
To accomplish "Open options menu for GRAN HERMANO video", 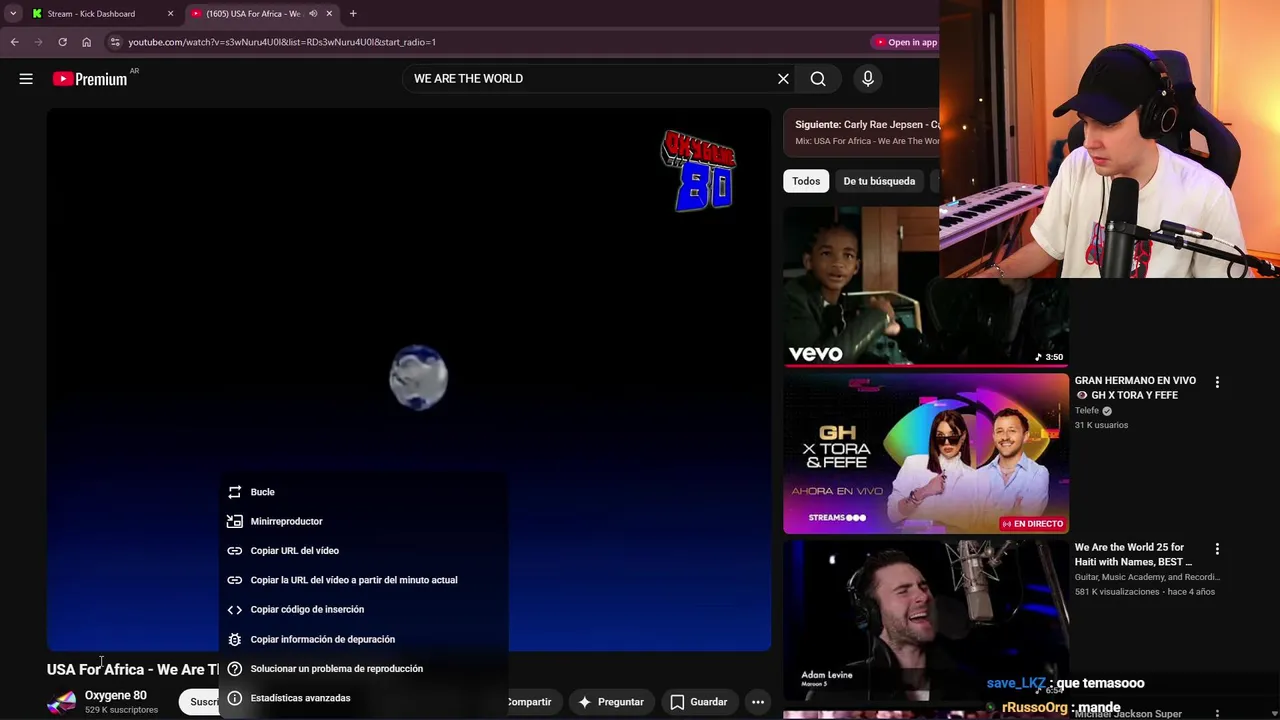I will coord(1217,382).
